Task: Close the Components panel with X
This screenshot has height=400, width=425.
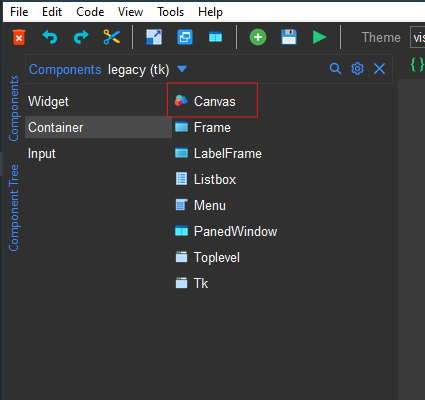Action: point(379,69)
